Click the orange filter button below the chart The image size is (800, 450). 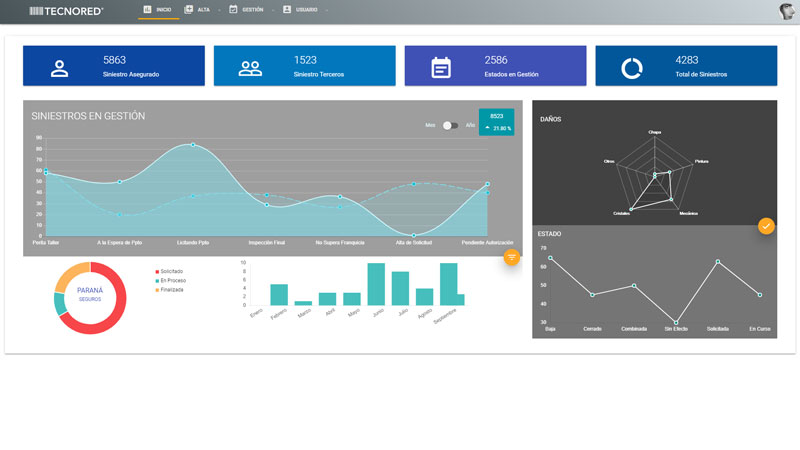point(511,257)
